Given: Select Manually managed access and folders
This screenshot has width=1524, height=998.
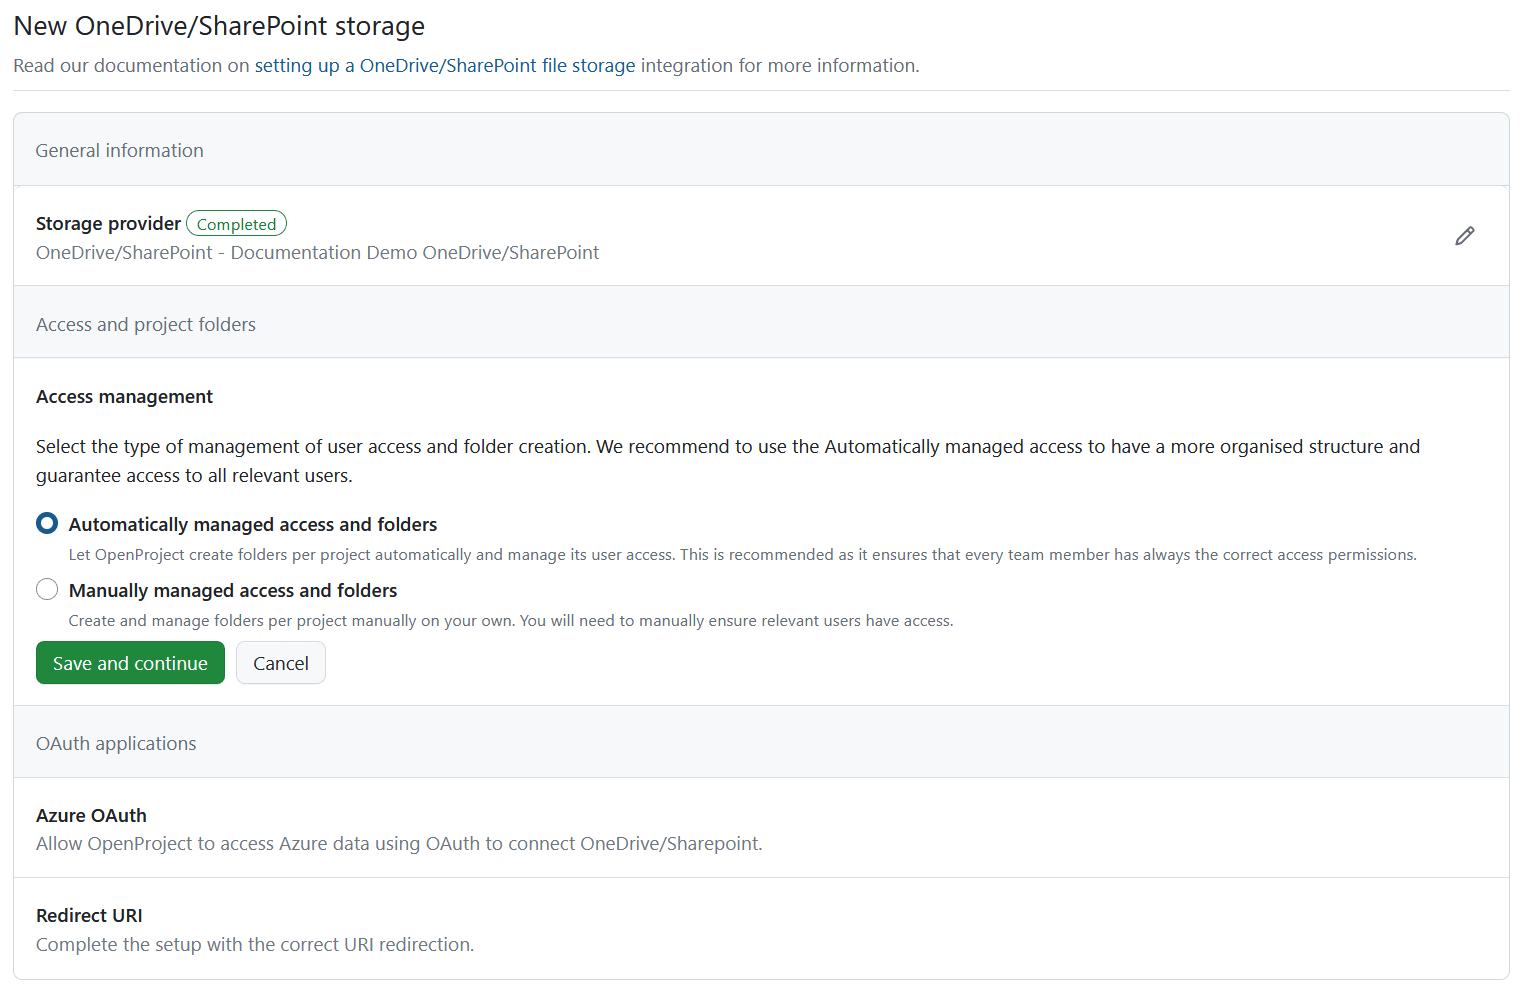Looking at the screenshot, I should pyautogui.click(x=46, y=589).
